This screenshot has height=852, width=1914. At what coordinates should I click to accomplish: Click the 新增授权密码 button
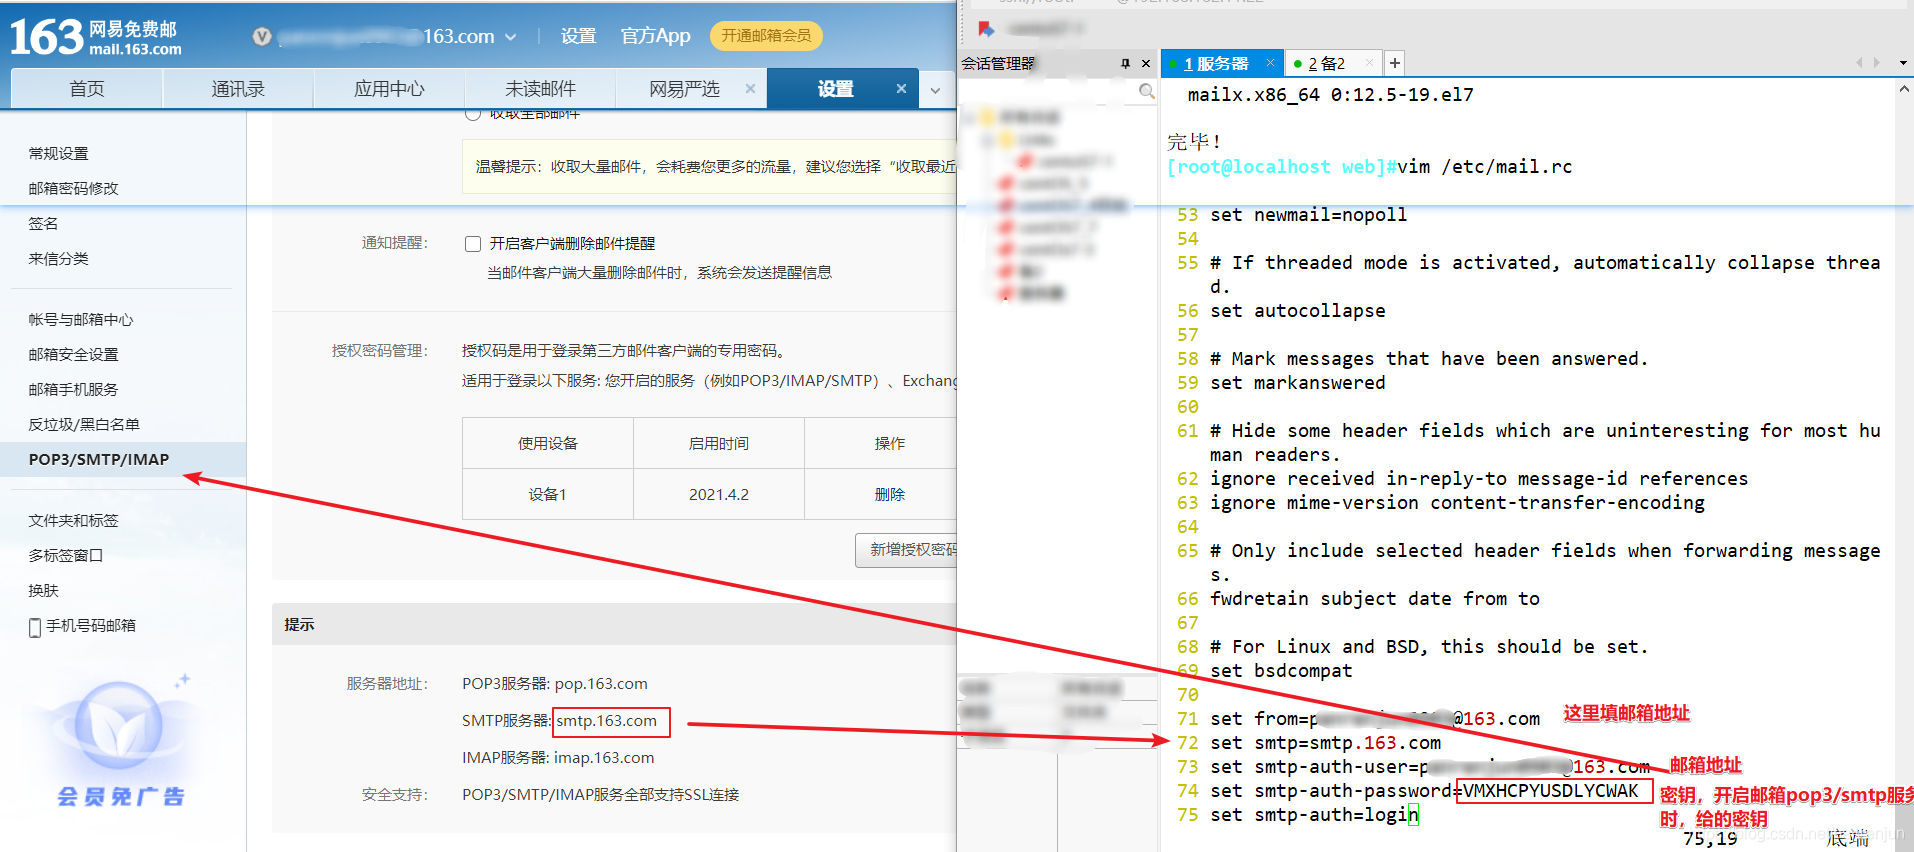[907, 550]
